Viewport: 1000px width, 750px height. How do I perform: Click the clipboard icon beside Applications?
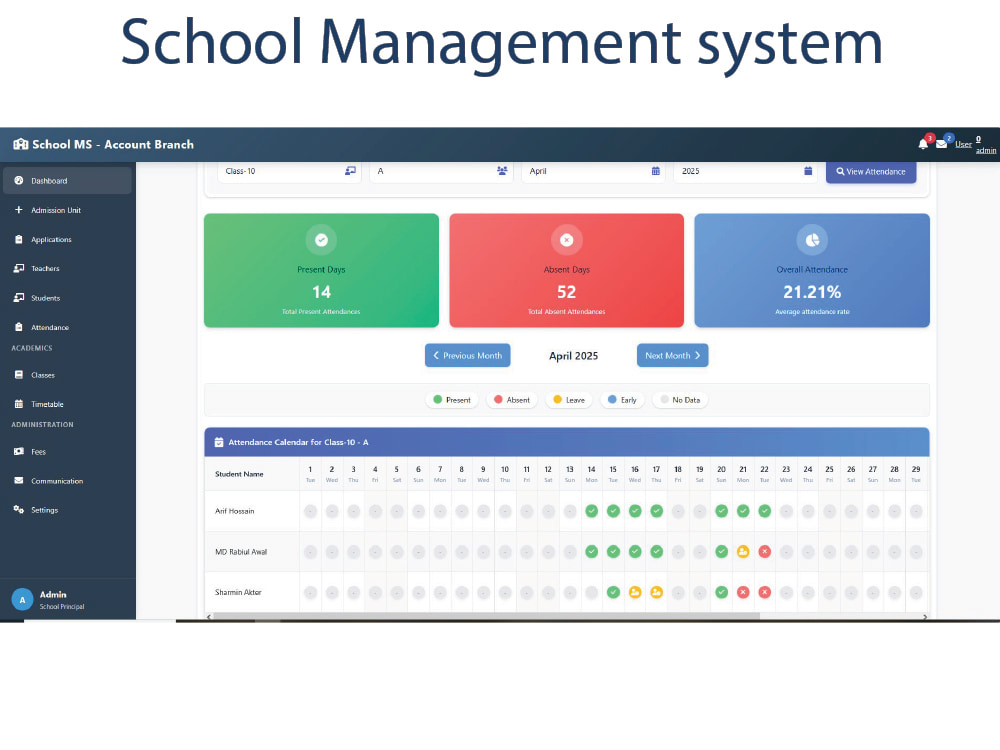(x=18, y=239)
